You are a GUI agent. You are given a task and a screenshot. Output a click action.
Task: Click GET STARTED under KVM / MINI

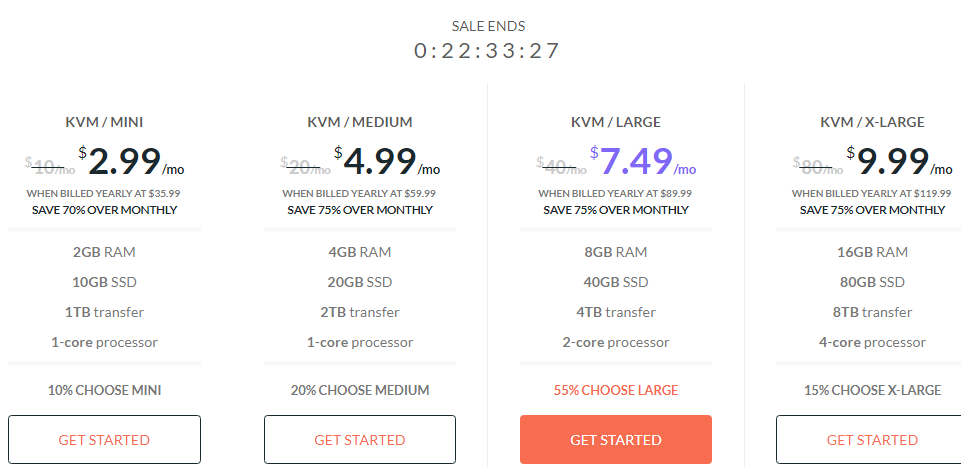104,439
